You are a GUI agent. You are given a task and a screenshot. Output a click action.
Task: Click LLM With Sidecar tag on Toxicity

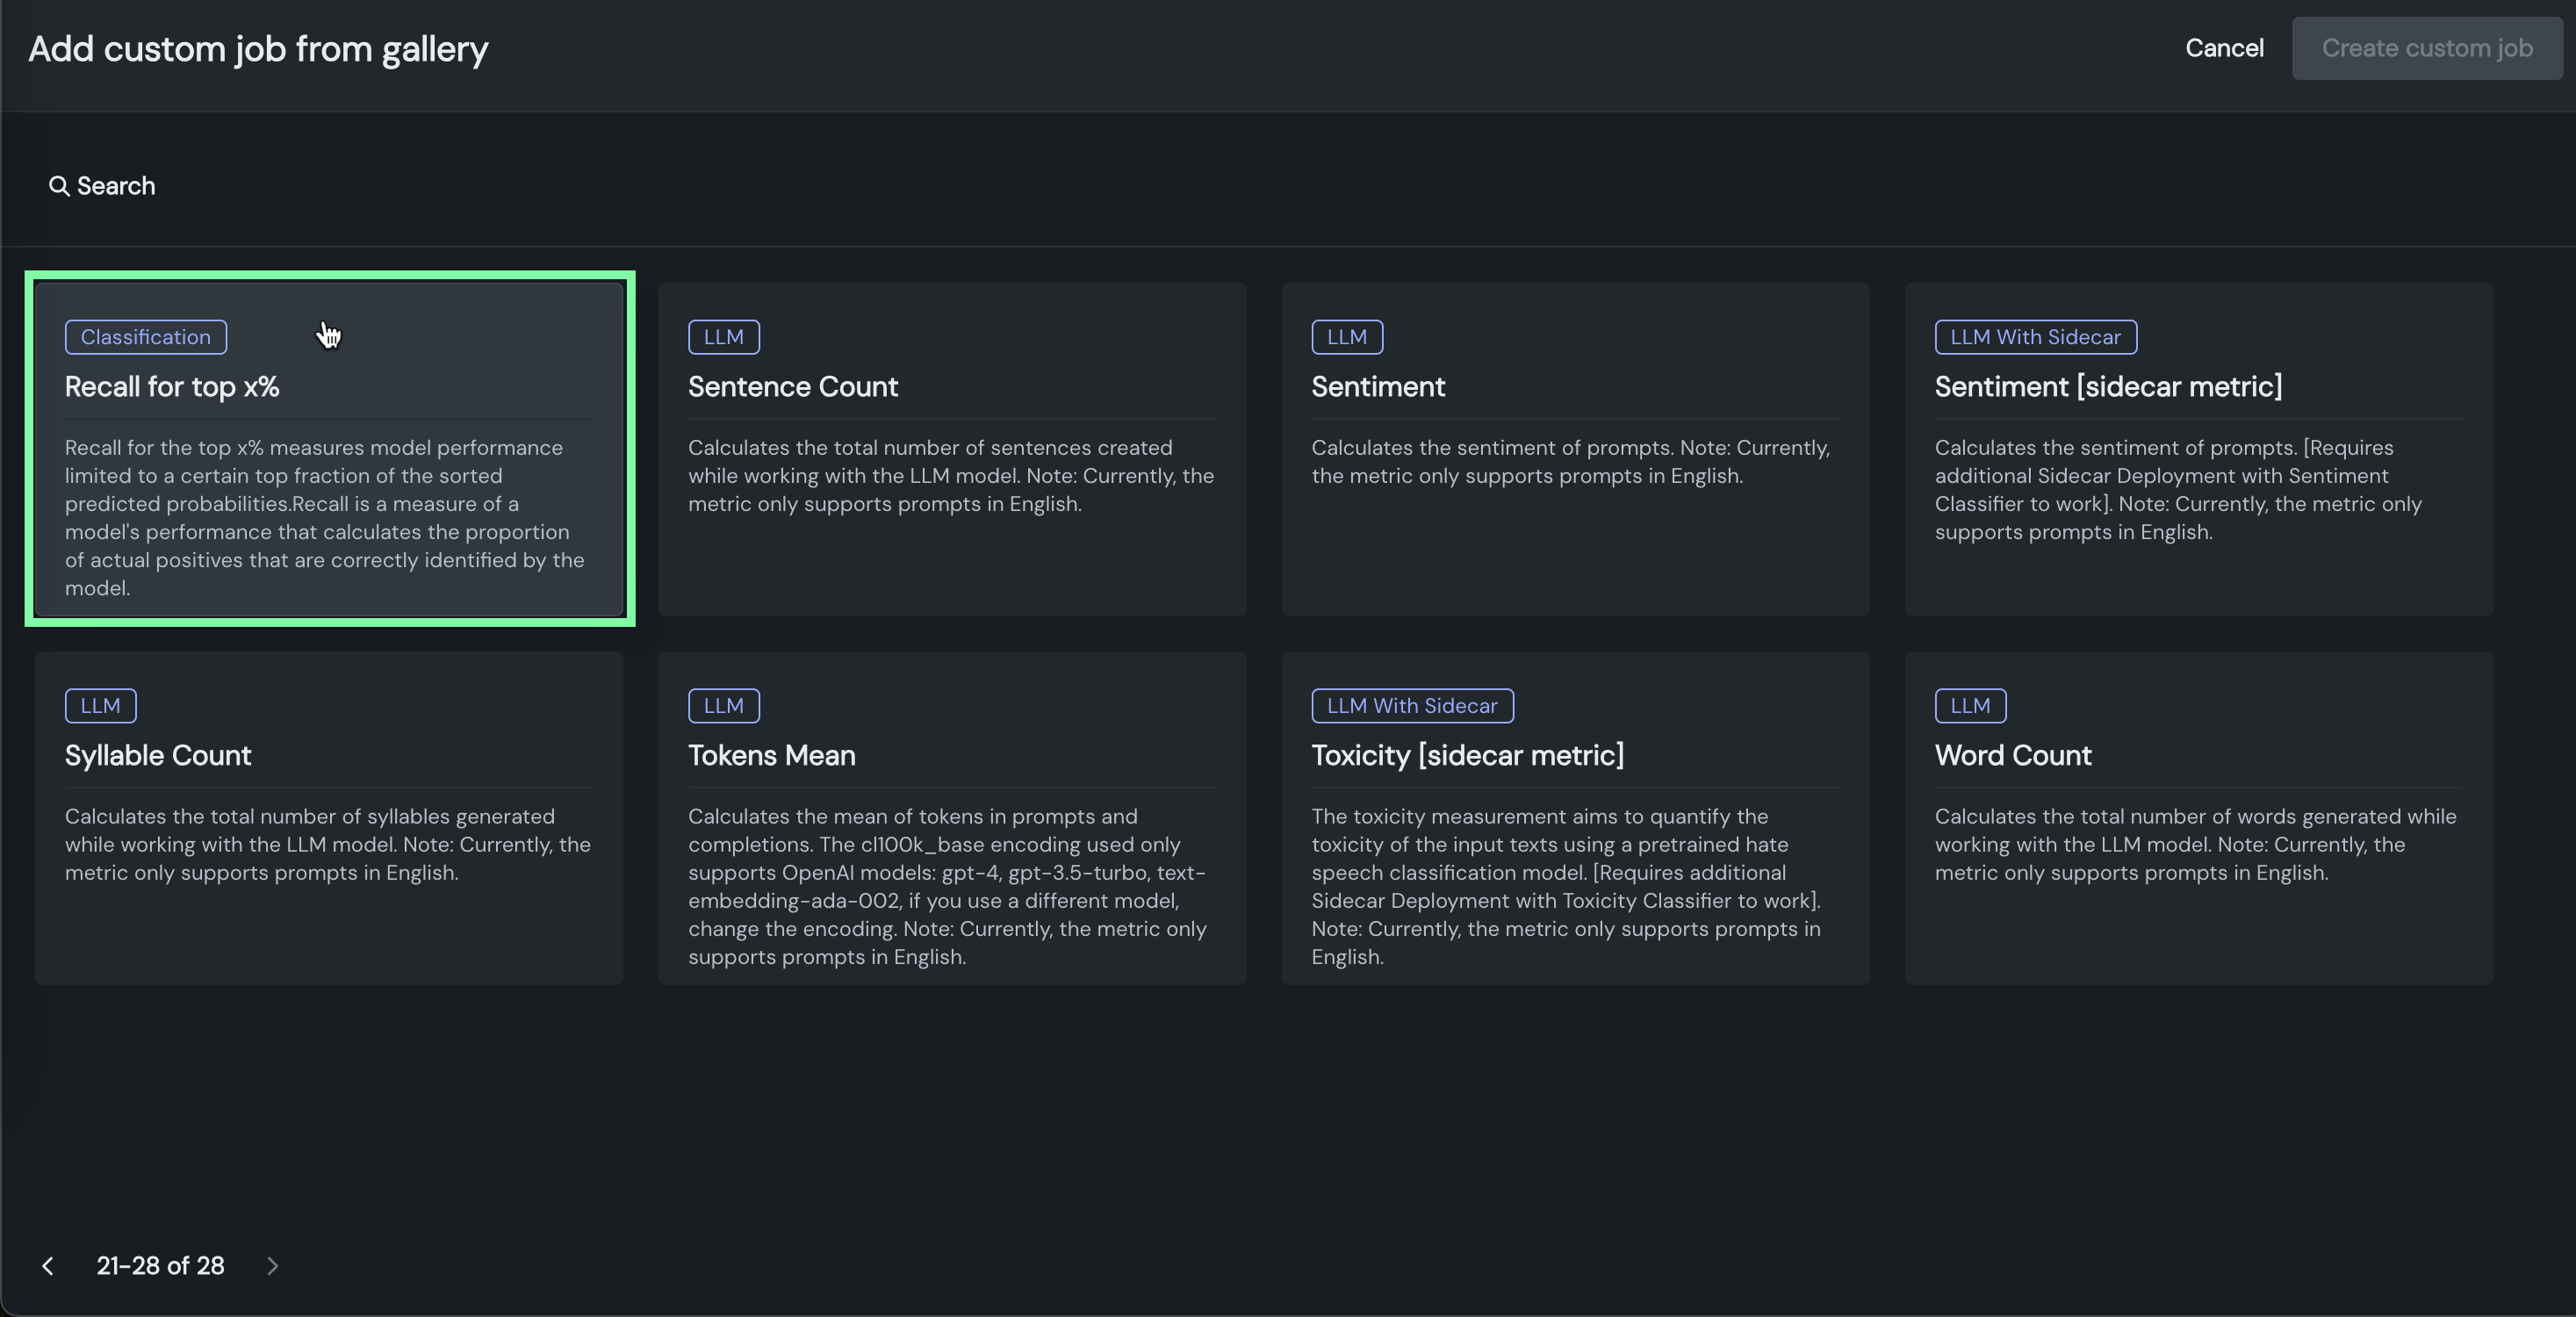pyautogui.click(x=1411, y=706)
